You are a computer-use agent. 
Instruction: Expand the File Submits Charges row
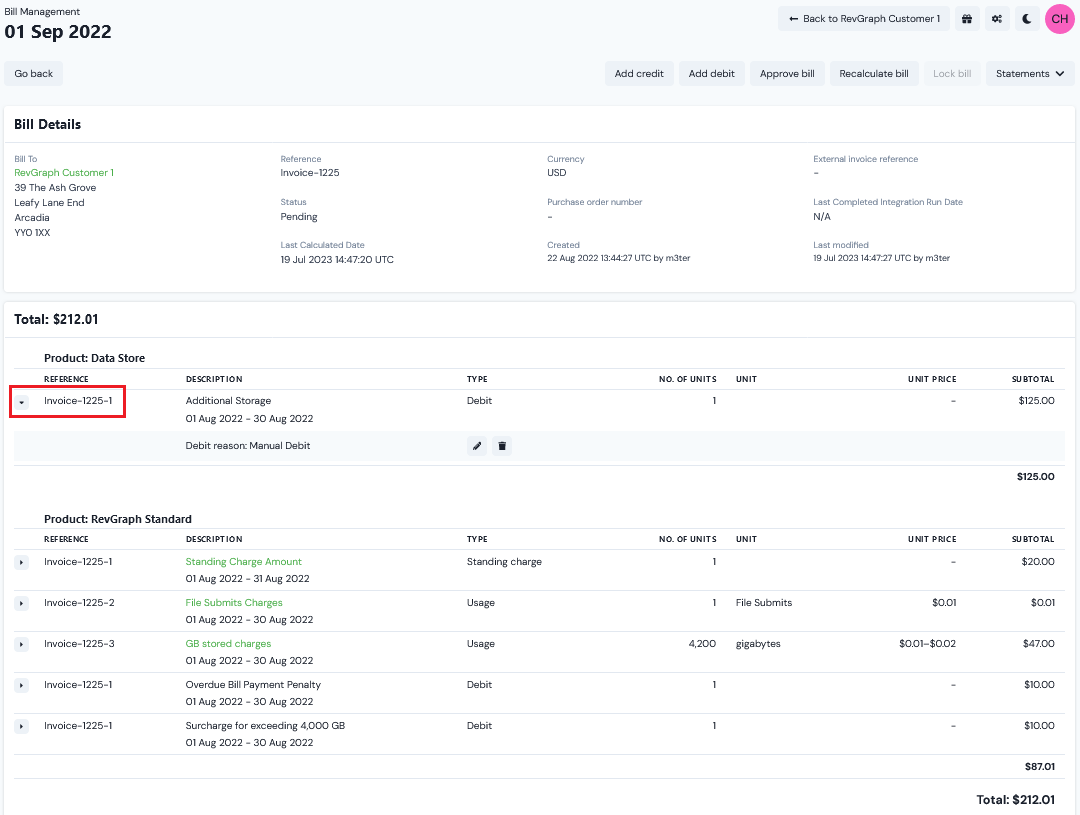click(21, 603)
